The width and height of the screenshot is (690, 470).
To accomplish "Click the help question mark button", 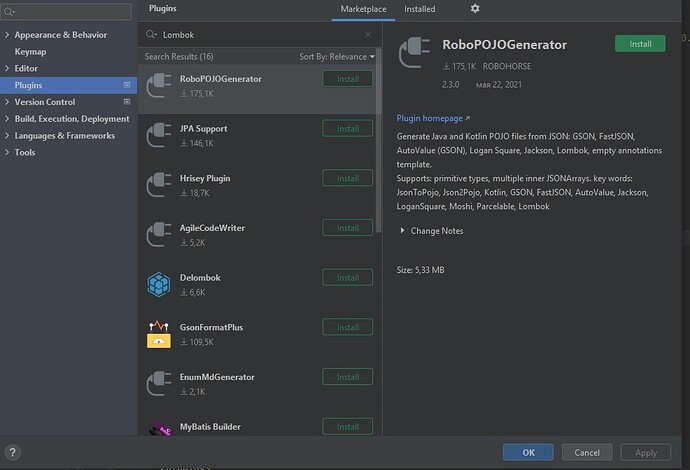I will tap(12, 452).
